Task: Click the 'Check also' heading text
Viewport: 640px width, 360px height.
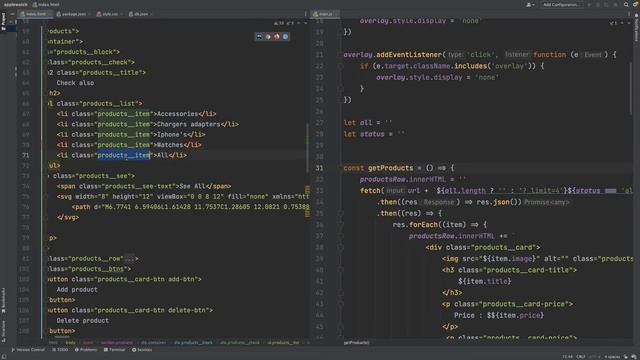Action: 75,83
